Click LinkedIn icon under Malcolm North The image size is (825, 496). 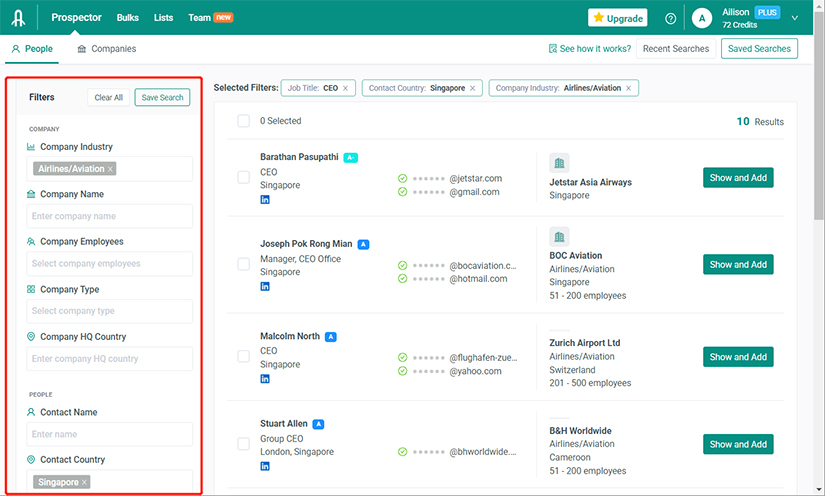point(265,380)
